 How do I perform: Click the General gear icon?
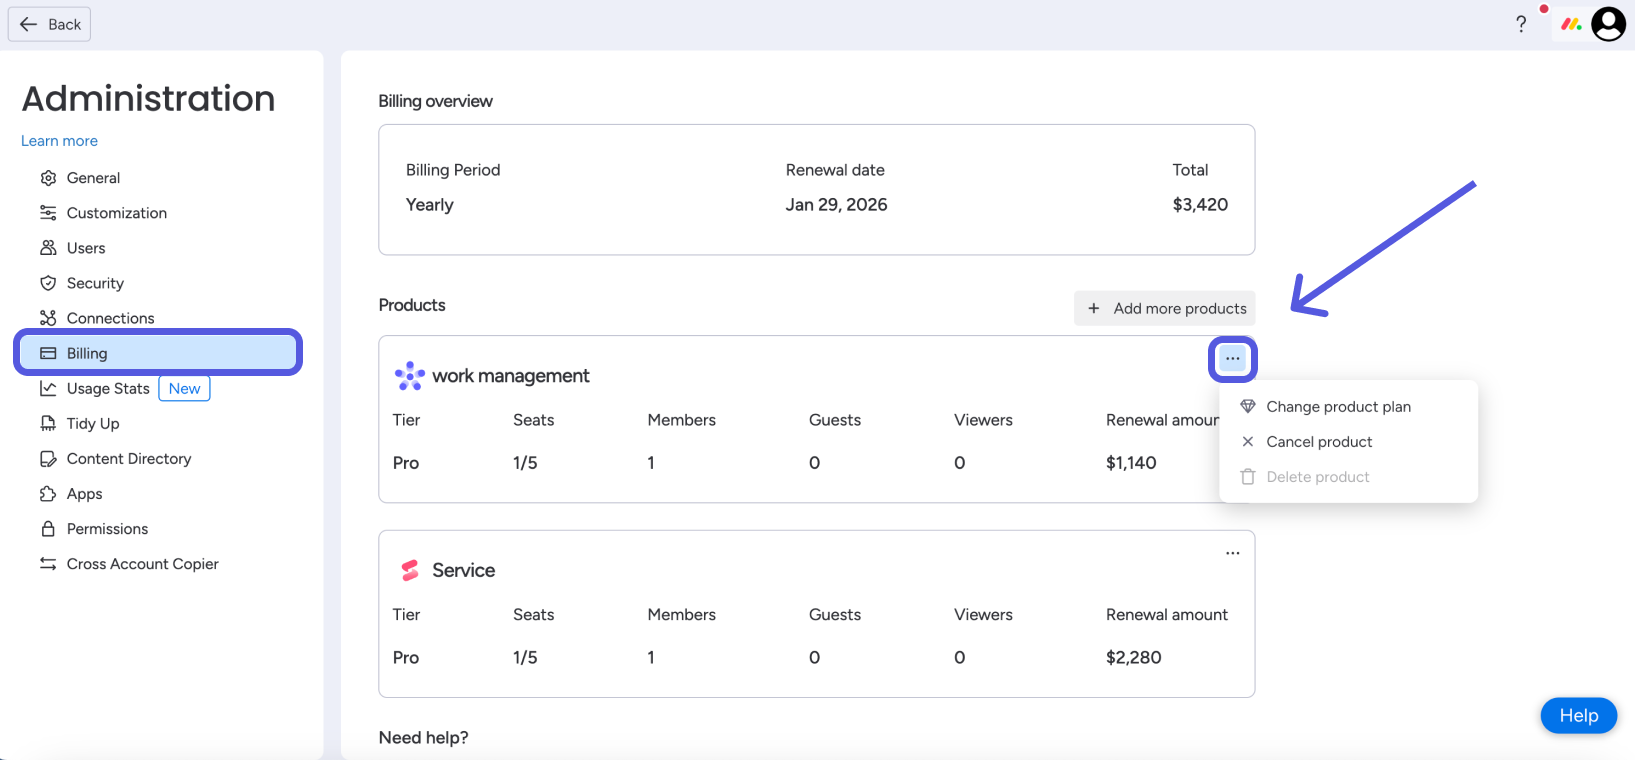pos(48,178)
